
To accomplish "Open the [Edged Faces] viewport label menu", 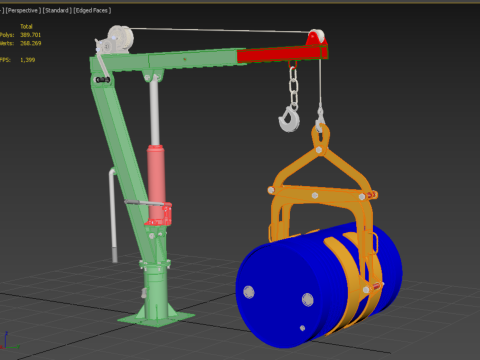I will 92,10.
